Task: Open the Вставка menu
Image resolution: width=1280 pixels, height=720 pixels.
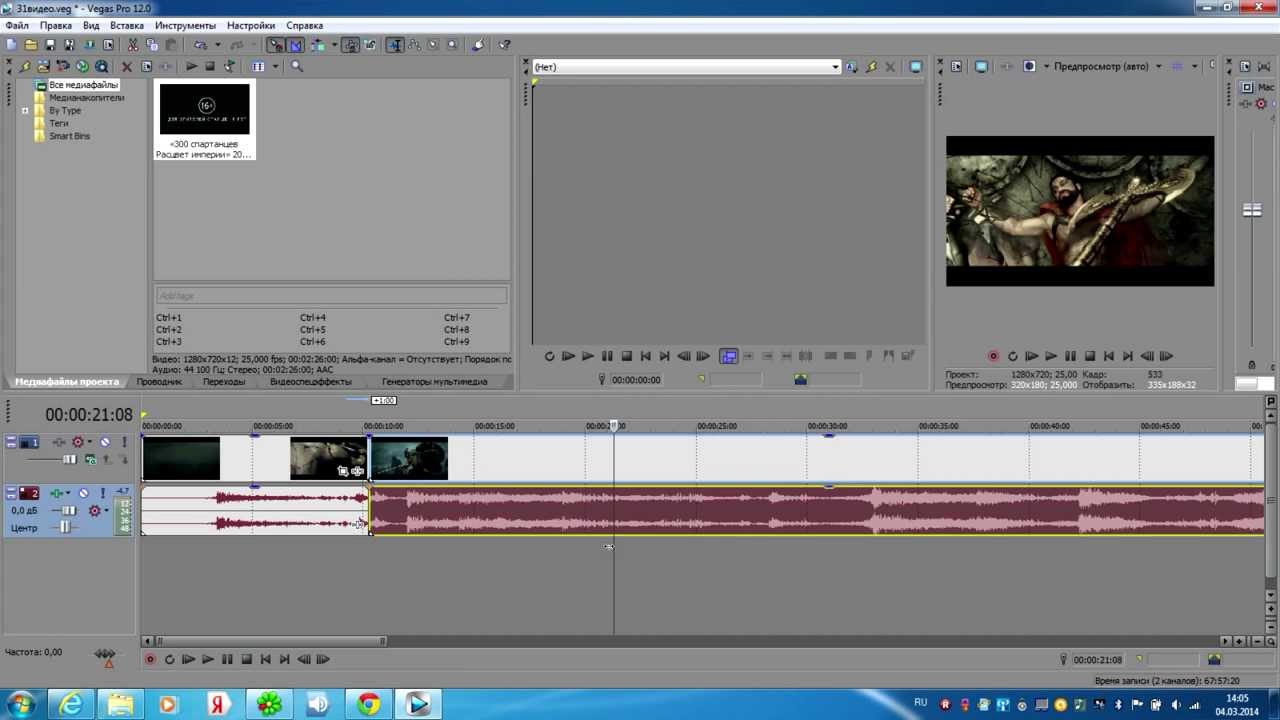Action: pyautogui.click(x=127, y=25)
